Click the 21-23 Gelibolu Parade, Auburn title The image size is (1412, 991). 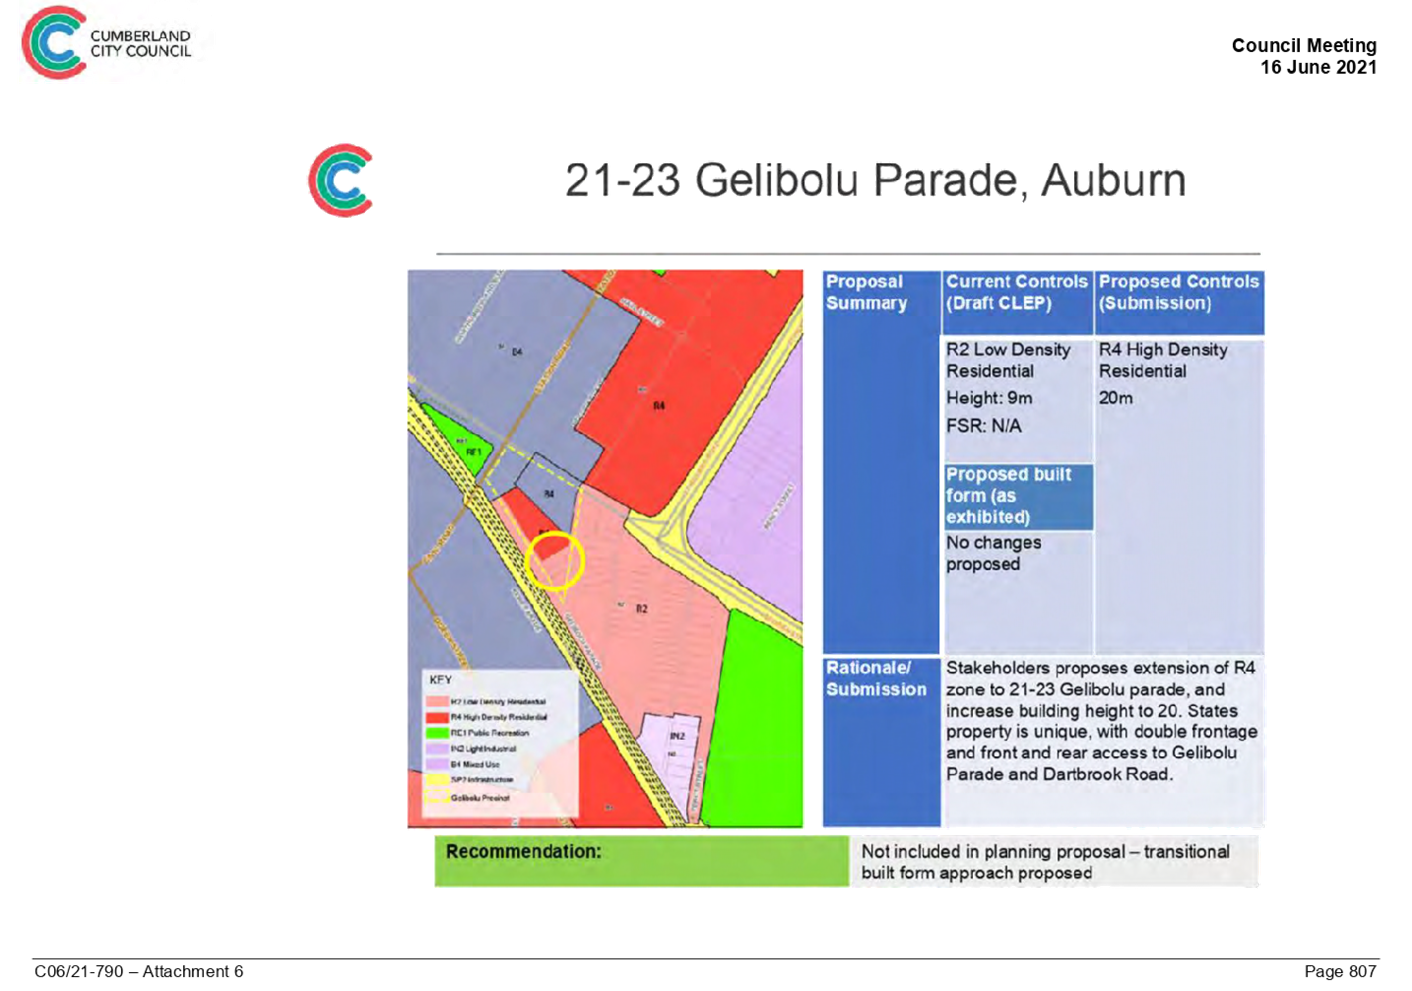coord(875,181)
